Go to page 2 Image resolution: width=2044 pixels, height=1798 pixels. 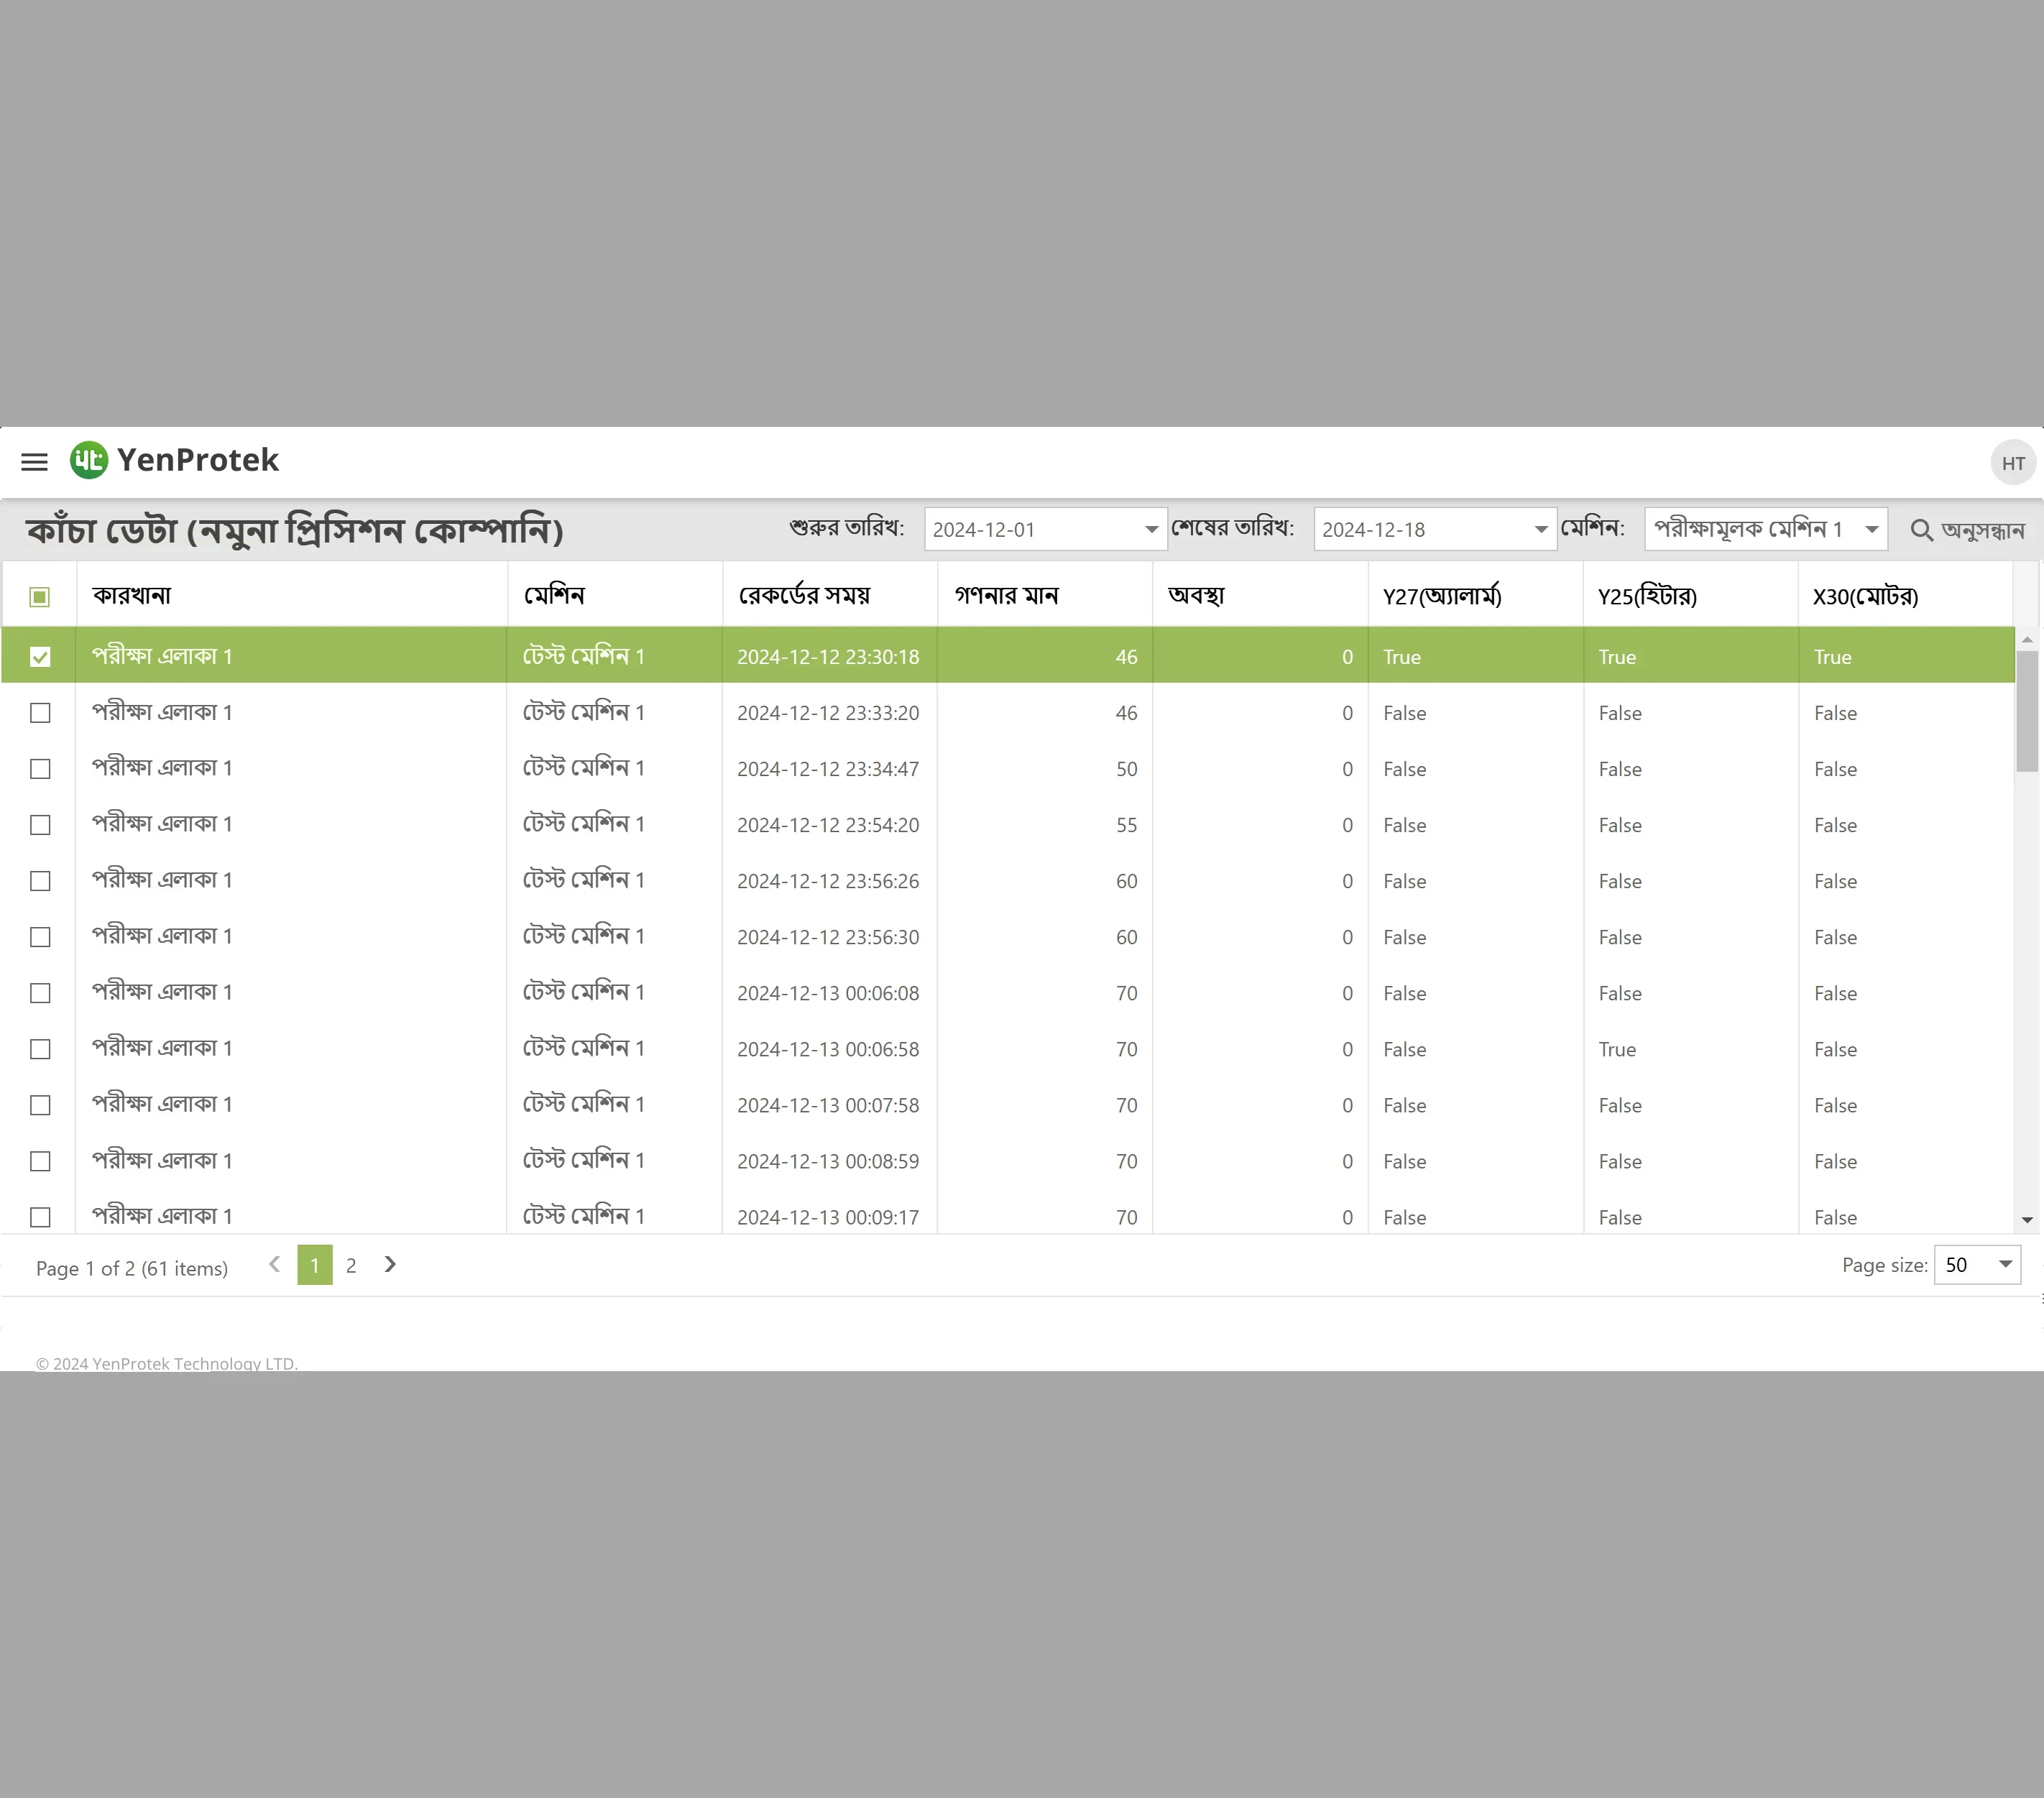coord(351,1265)
